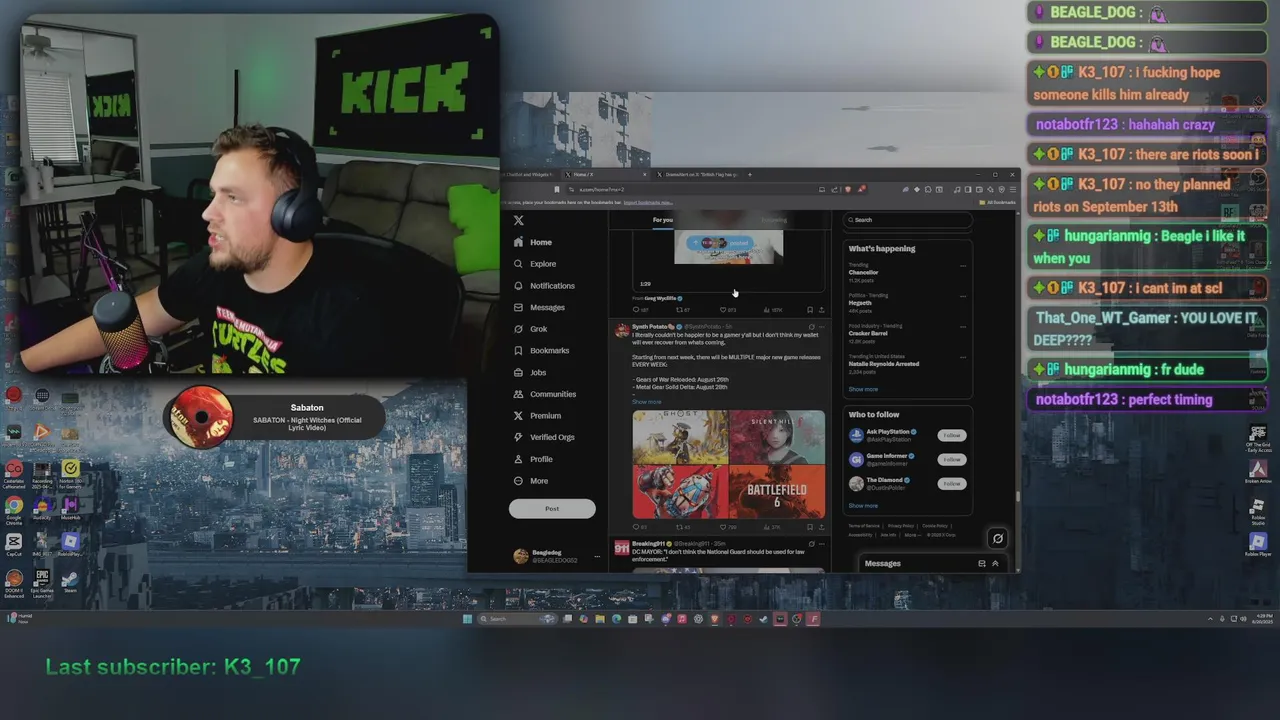This screenshot has height=720, width=1280.
Task: Open the X logo in sidebar
Action: pos(518,220)
